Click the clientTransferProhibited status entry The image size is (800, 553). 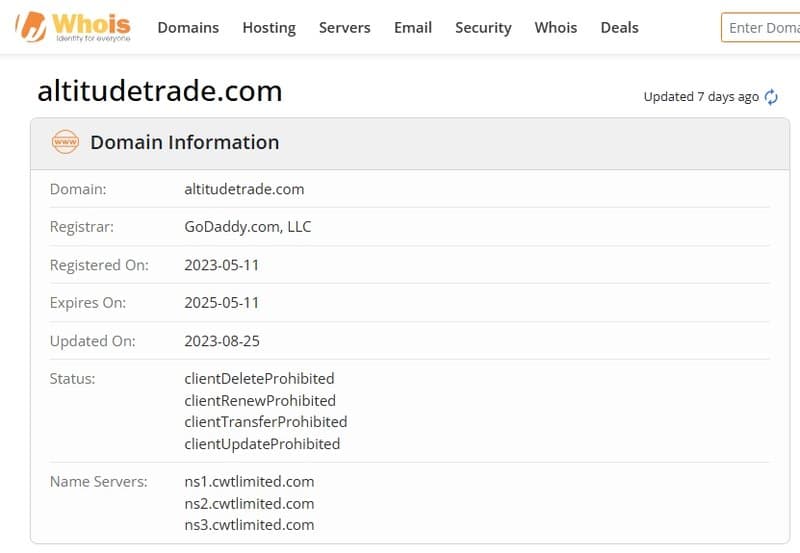click(266, 422)
